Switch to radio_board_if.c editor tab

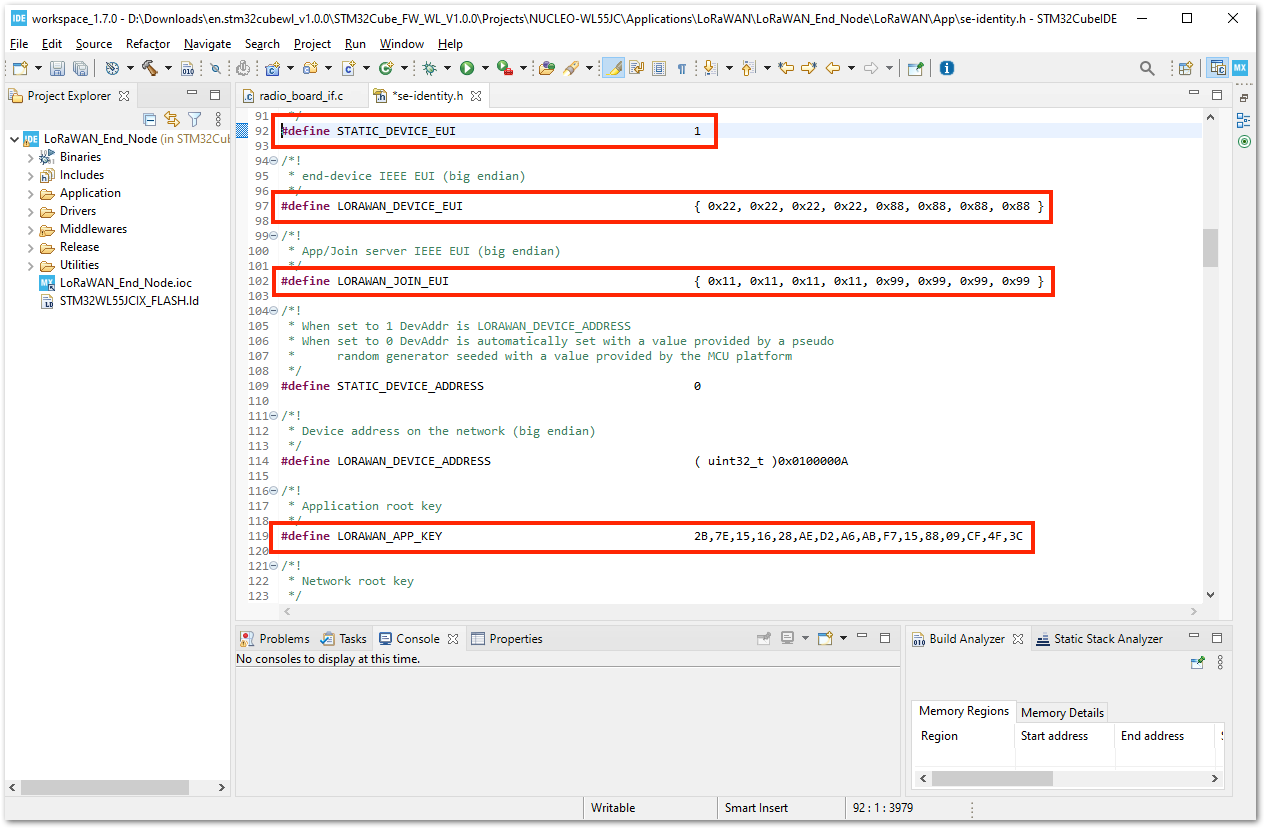[300, 96]
